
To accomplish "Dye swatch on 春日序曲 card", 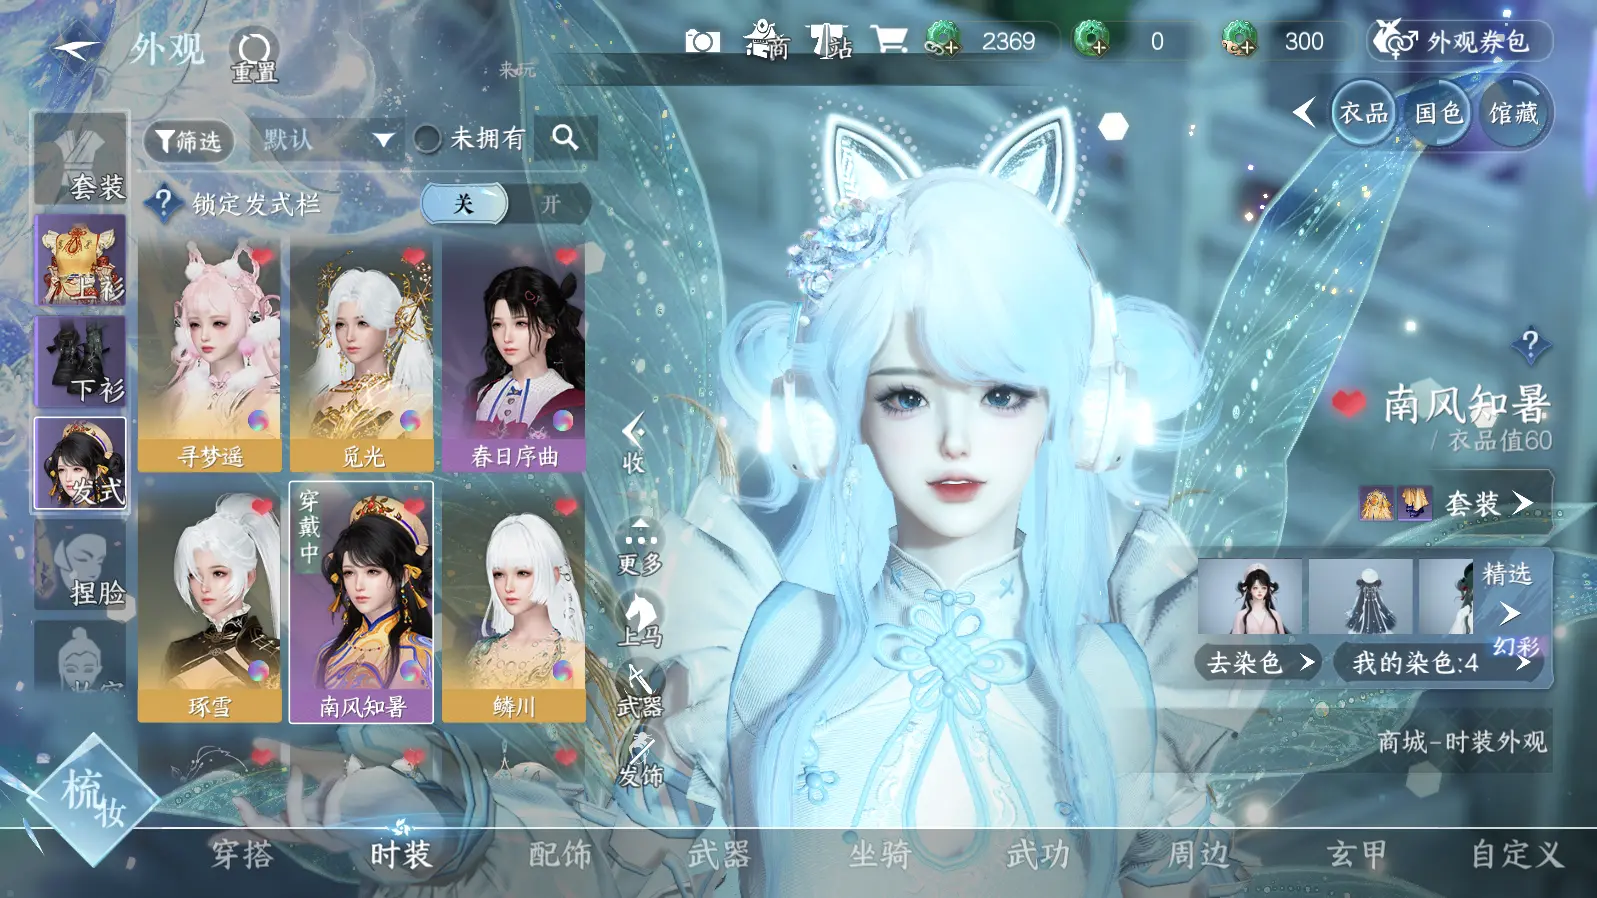I will pos(563,421).
